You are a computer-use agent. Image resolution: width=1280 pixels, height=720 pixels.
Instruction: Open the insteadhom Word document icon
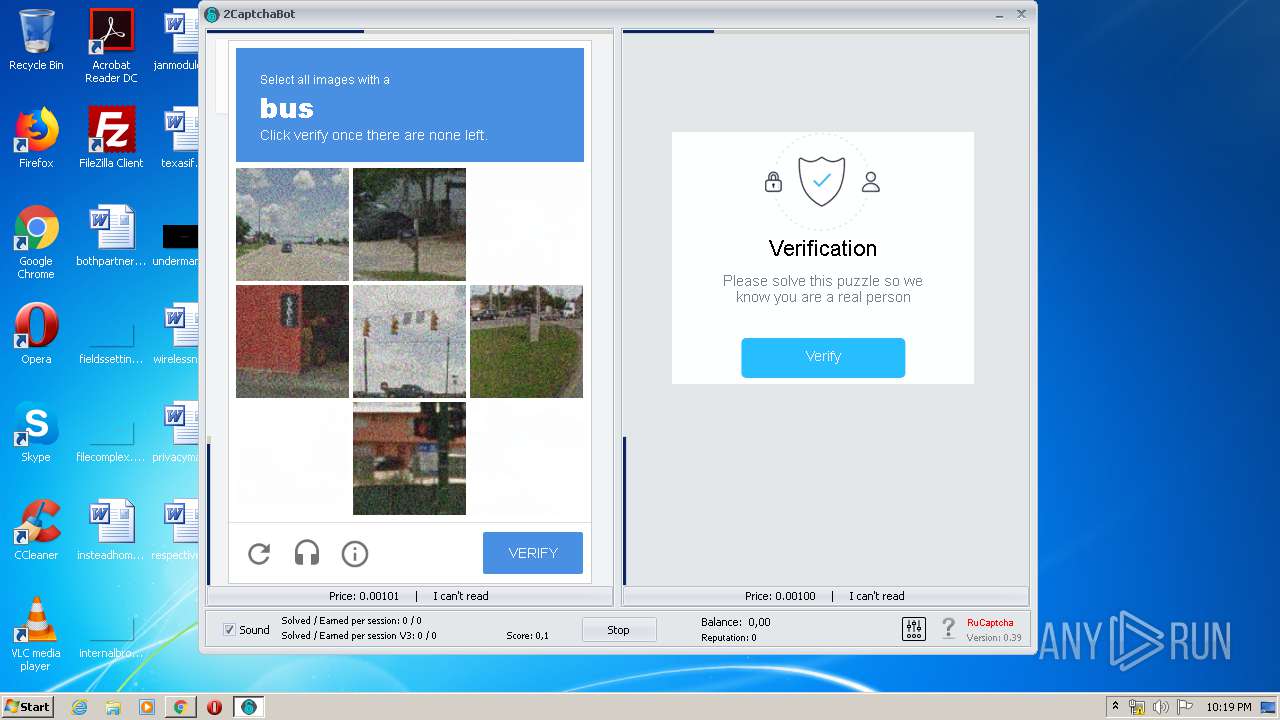(111, 530)
